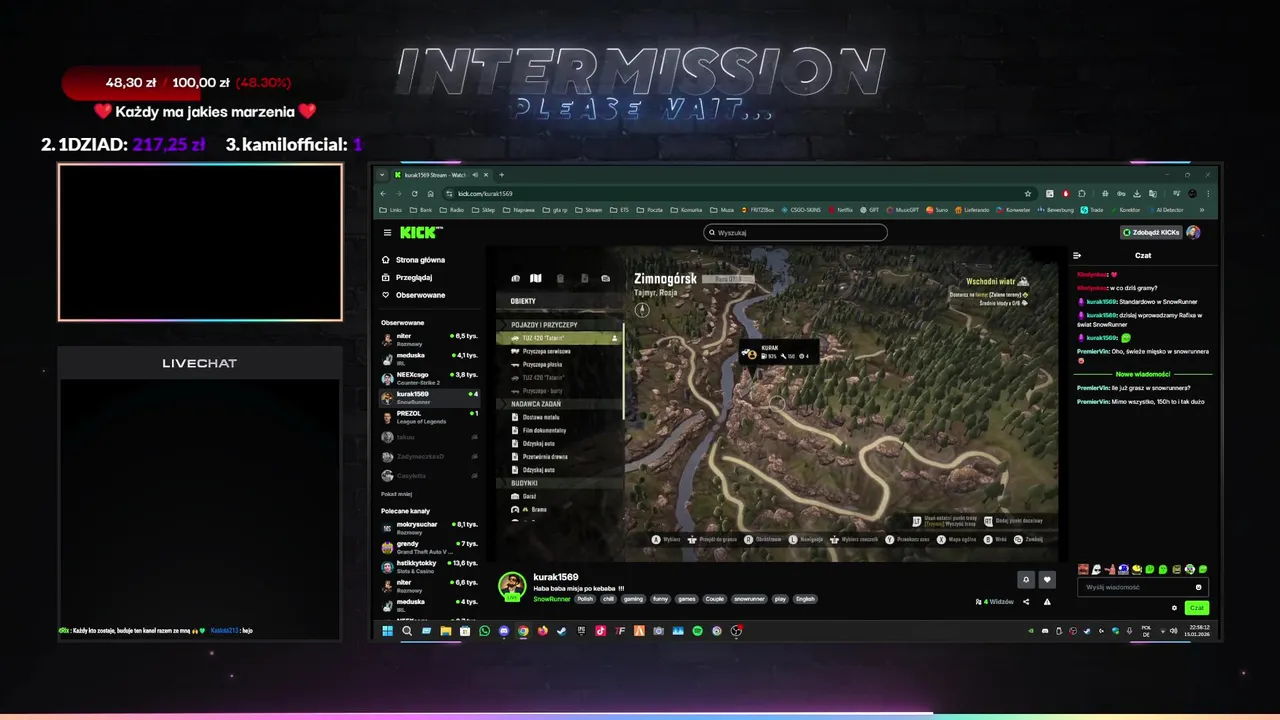The width and height of the screenshot is (1280, 720).
Task: Open the Links bookmarks folder
Action: coord(391,210)
